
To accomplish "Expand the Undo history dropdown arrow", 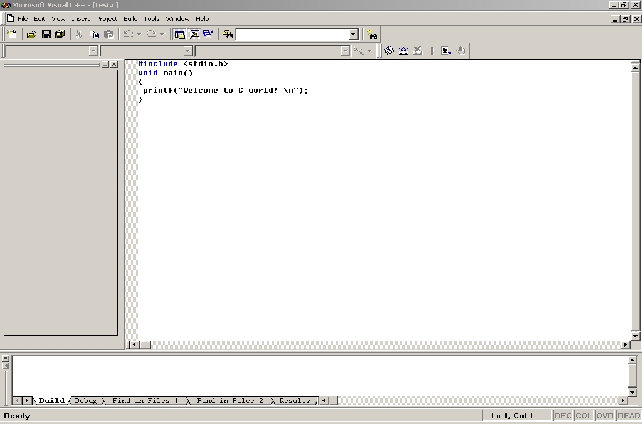I will (x=139, y=34).
